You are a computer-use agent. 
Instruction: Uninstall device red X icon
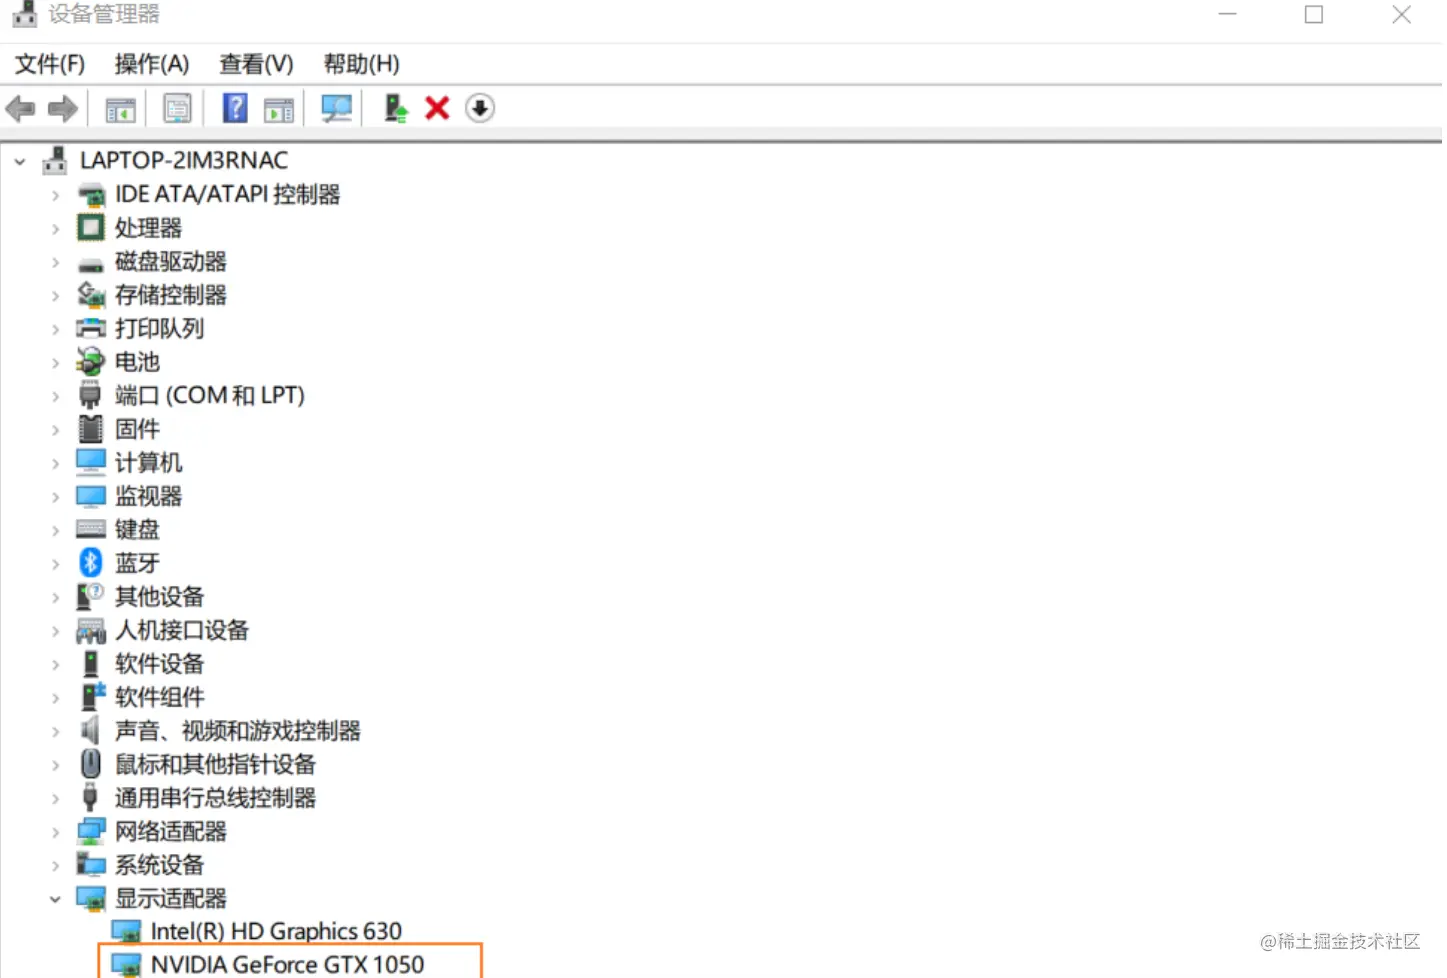(437, 108)
